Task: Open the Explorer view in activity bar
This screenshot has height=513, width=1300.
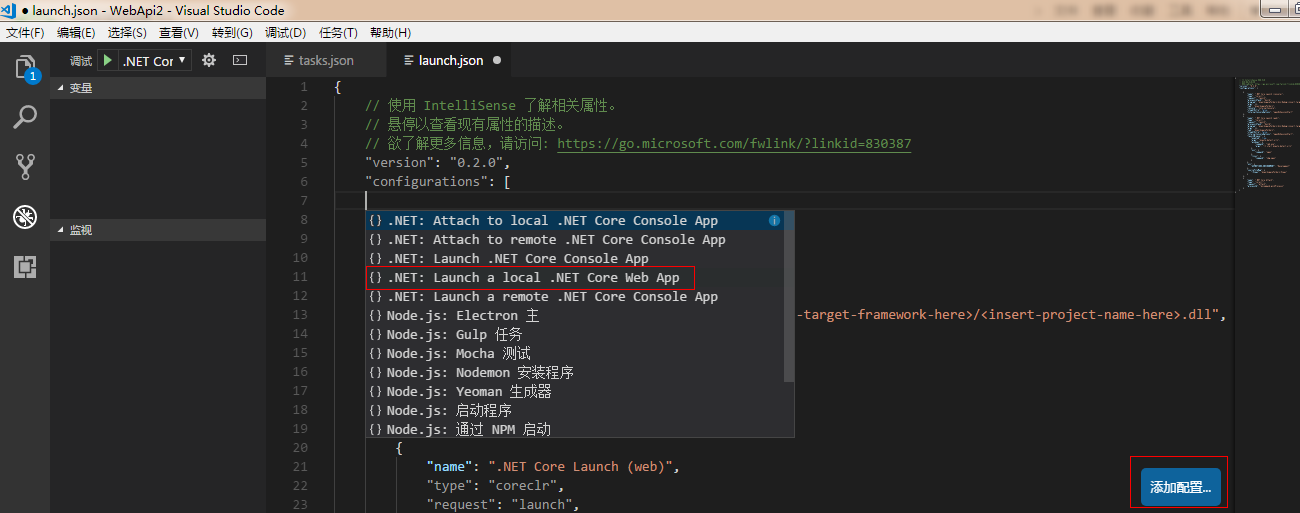Action: click(25, 68)
